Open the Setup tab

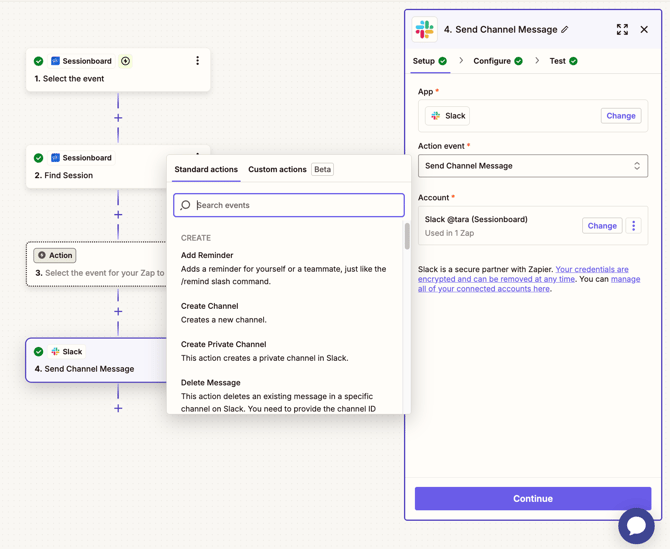pos(429,61)
